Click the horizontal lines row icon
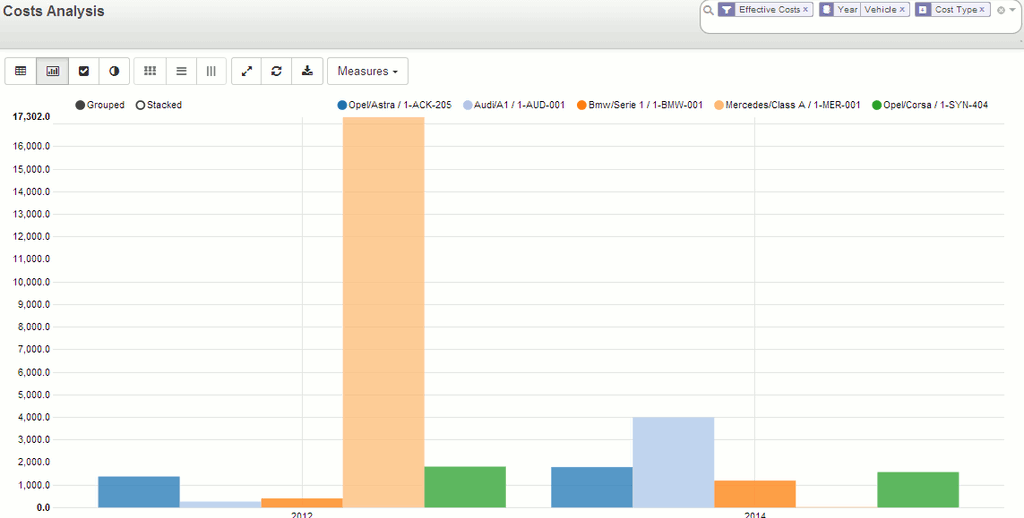The image size is (1024, 518). point(181,71)
